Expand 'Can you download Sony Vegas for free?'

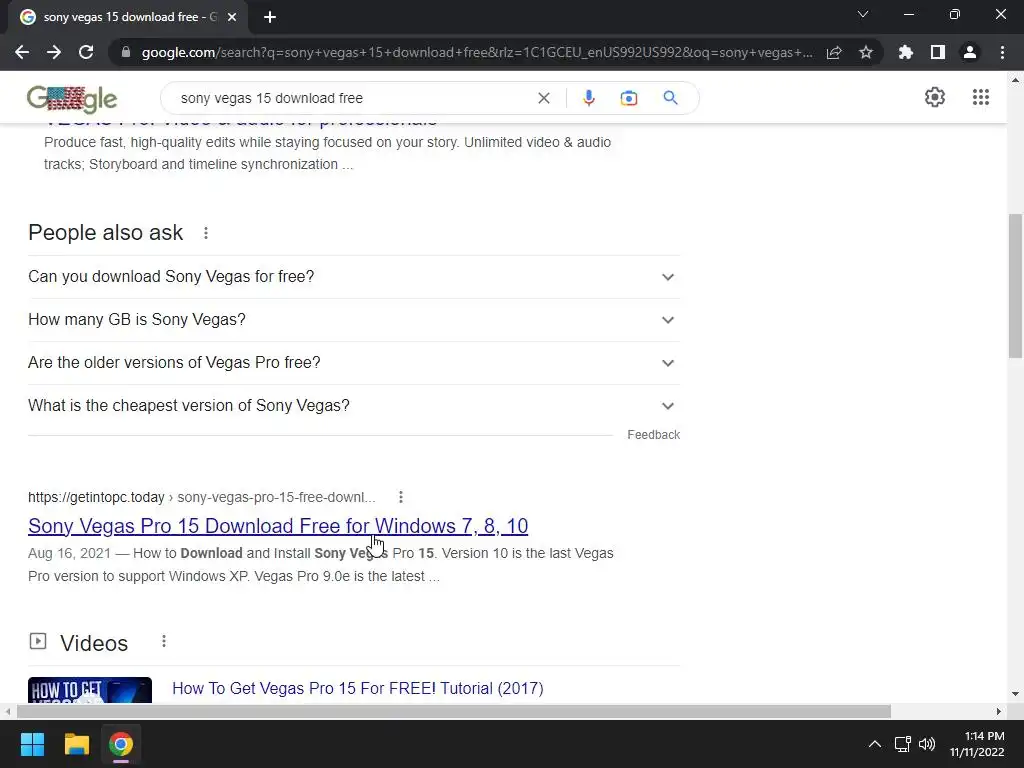(x=354, y=277)
